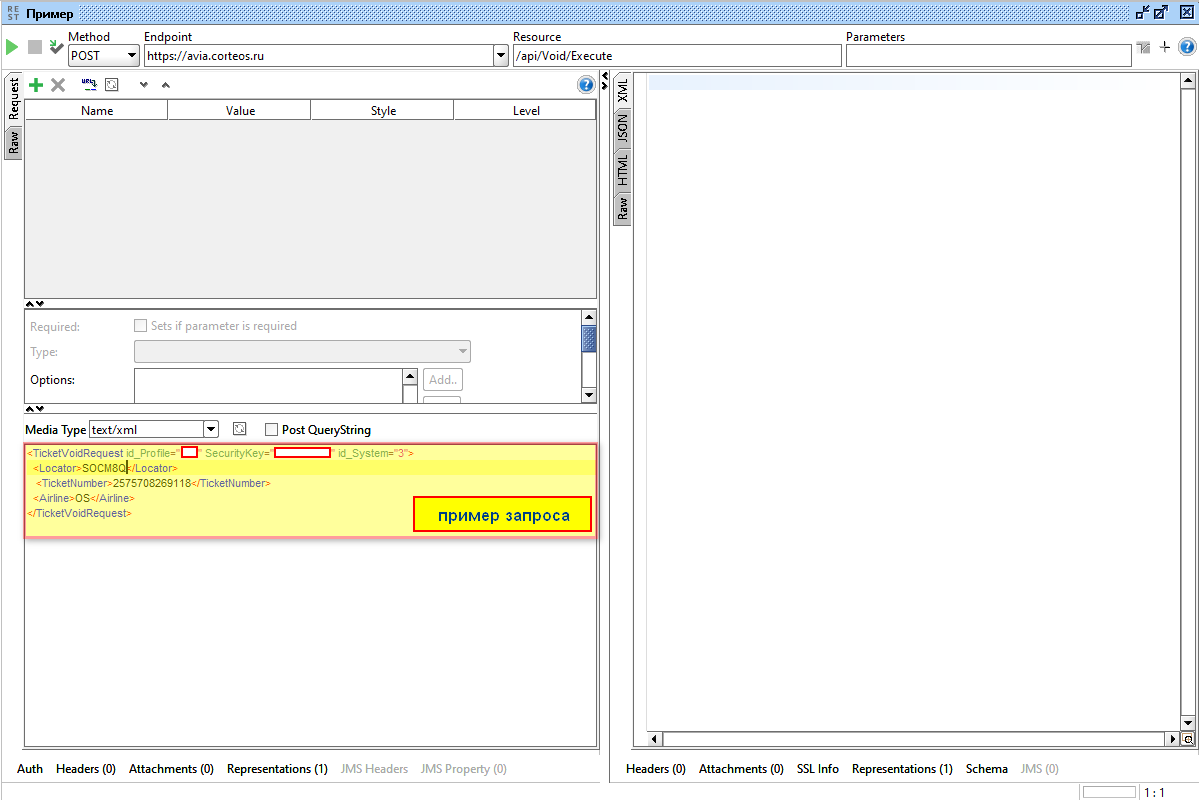This screenshot has height=800, width=1199.
Task: Expand the Endpoint dropdown arrow
Action: point(501,56)
